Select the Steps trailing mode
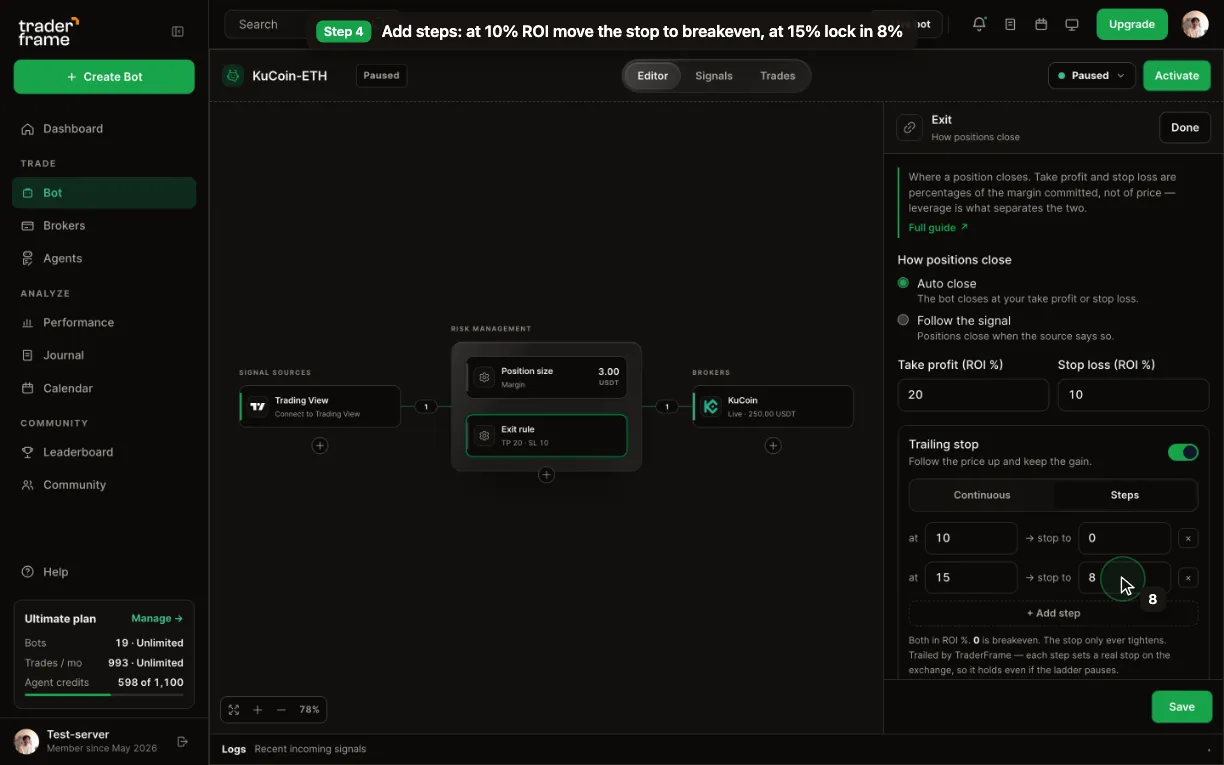The height and width of the screenshot is (765, 1224). [x=1124, y=495]
